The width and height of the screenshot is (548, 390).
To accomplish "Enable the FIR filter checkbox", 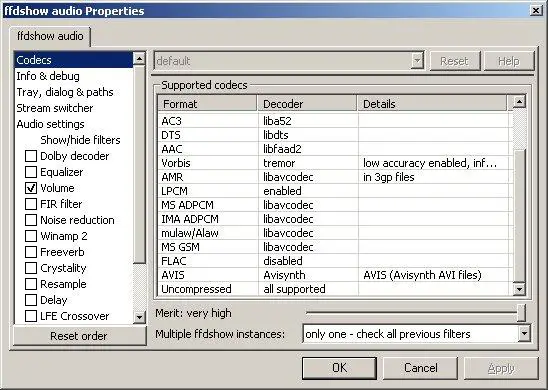I will (x=31, y=204).
